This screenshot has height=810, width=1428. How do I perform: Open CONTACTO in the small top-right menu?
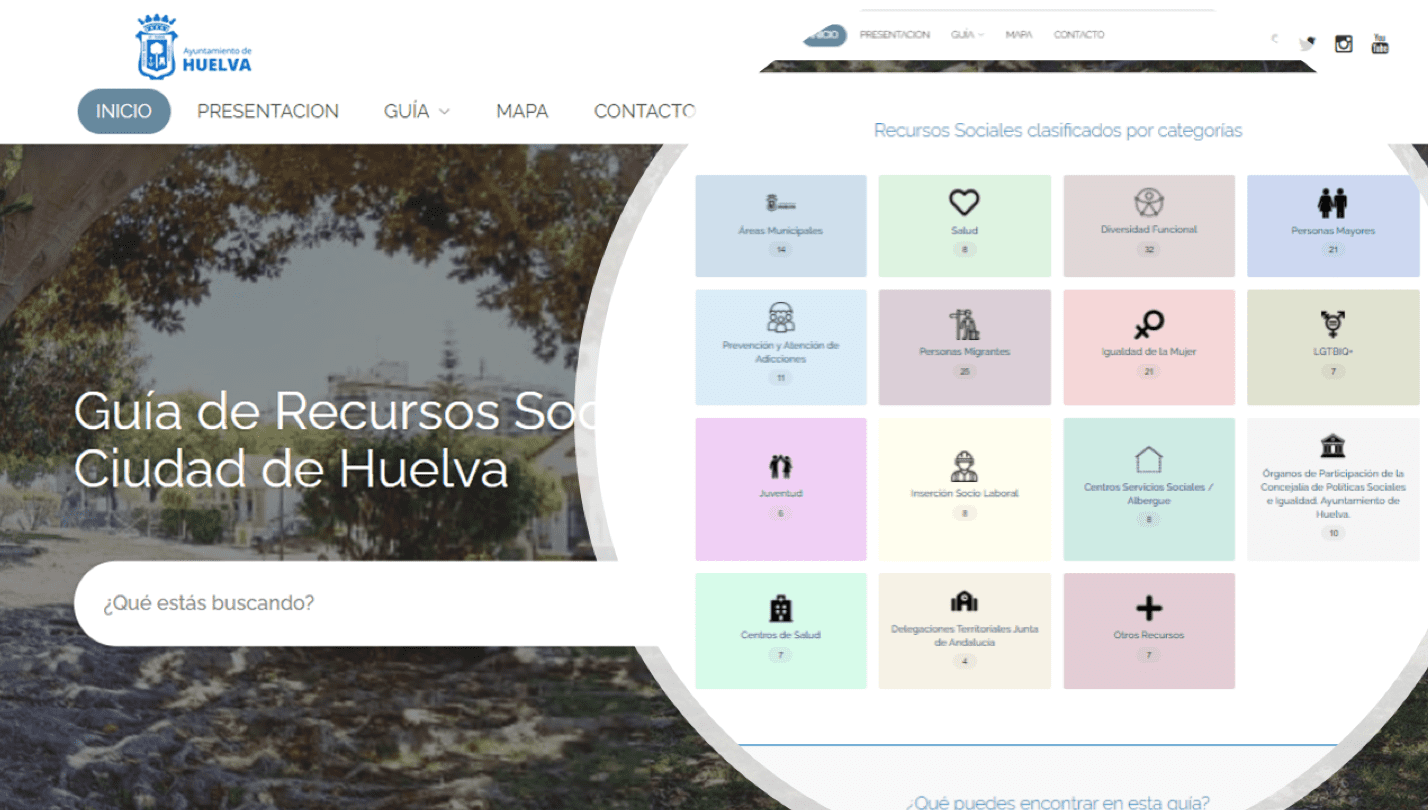[1079, 35]
